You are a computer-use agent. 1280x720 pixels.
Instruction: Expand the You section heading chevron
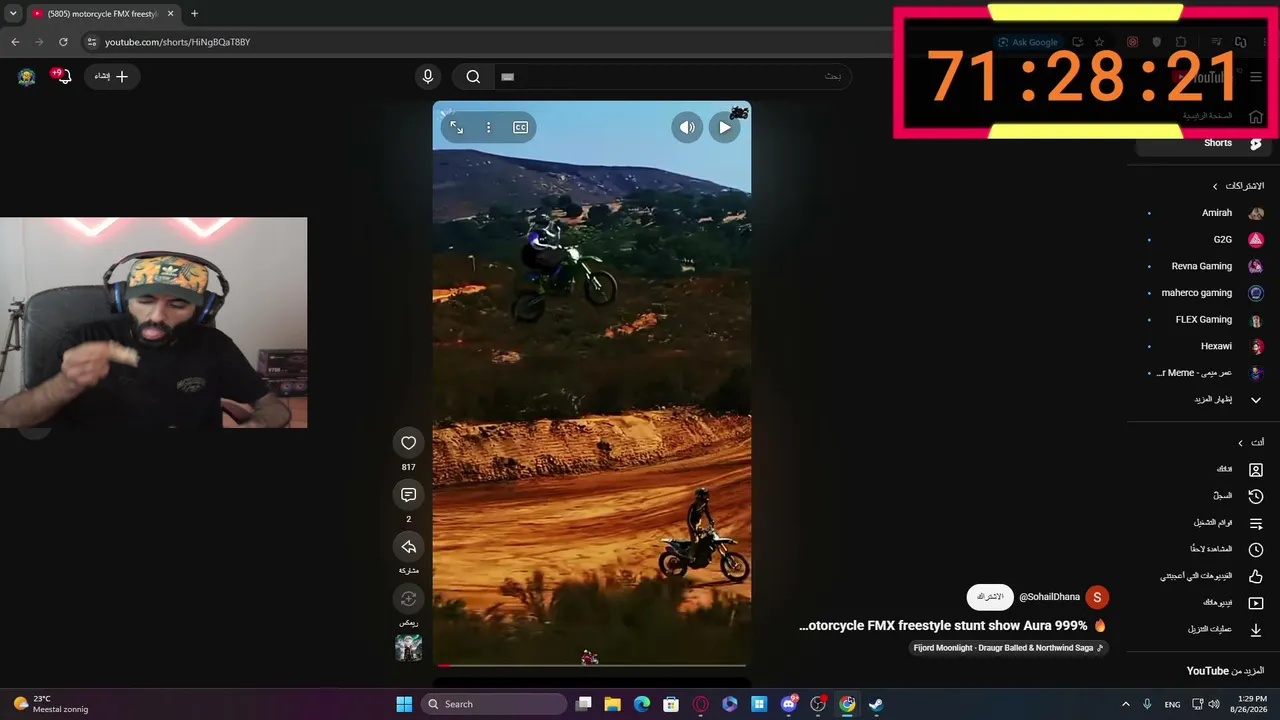pyautogui.click(x=1240, y=443)
